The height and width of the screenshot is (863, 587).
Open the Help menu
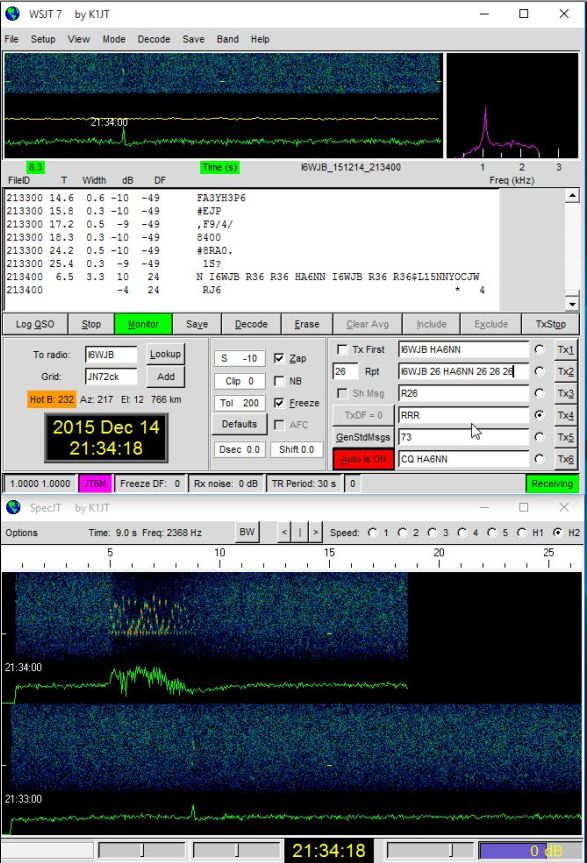pos(260,39)
